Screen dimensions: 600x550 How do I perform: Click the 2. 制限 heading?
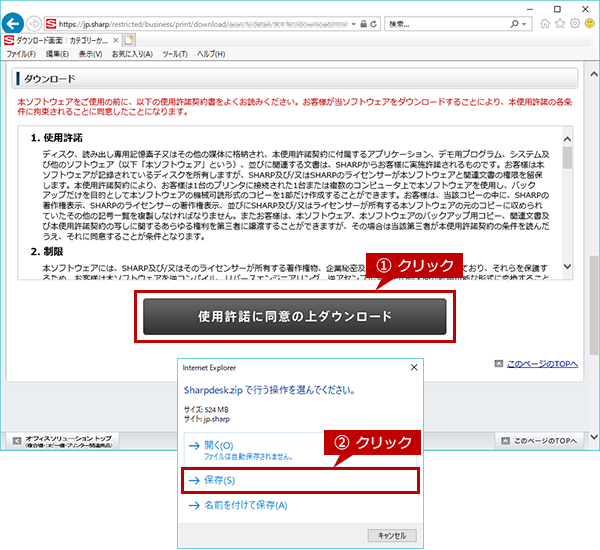(47, 252)
